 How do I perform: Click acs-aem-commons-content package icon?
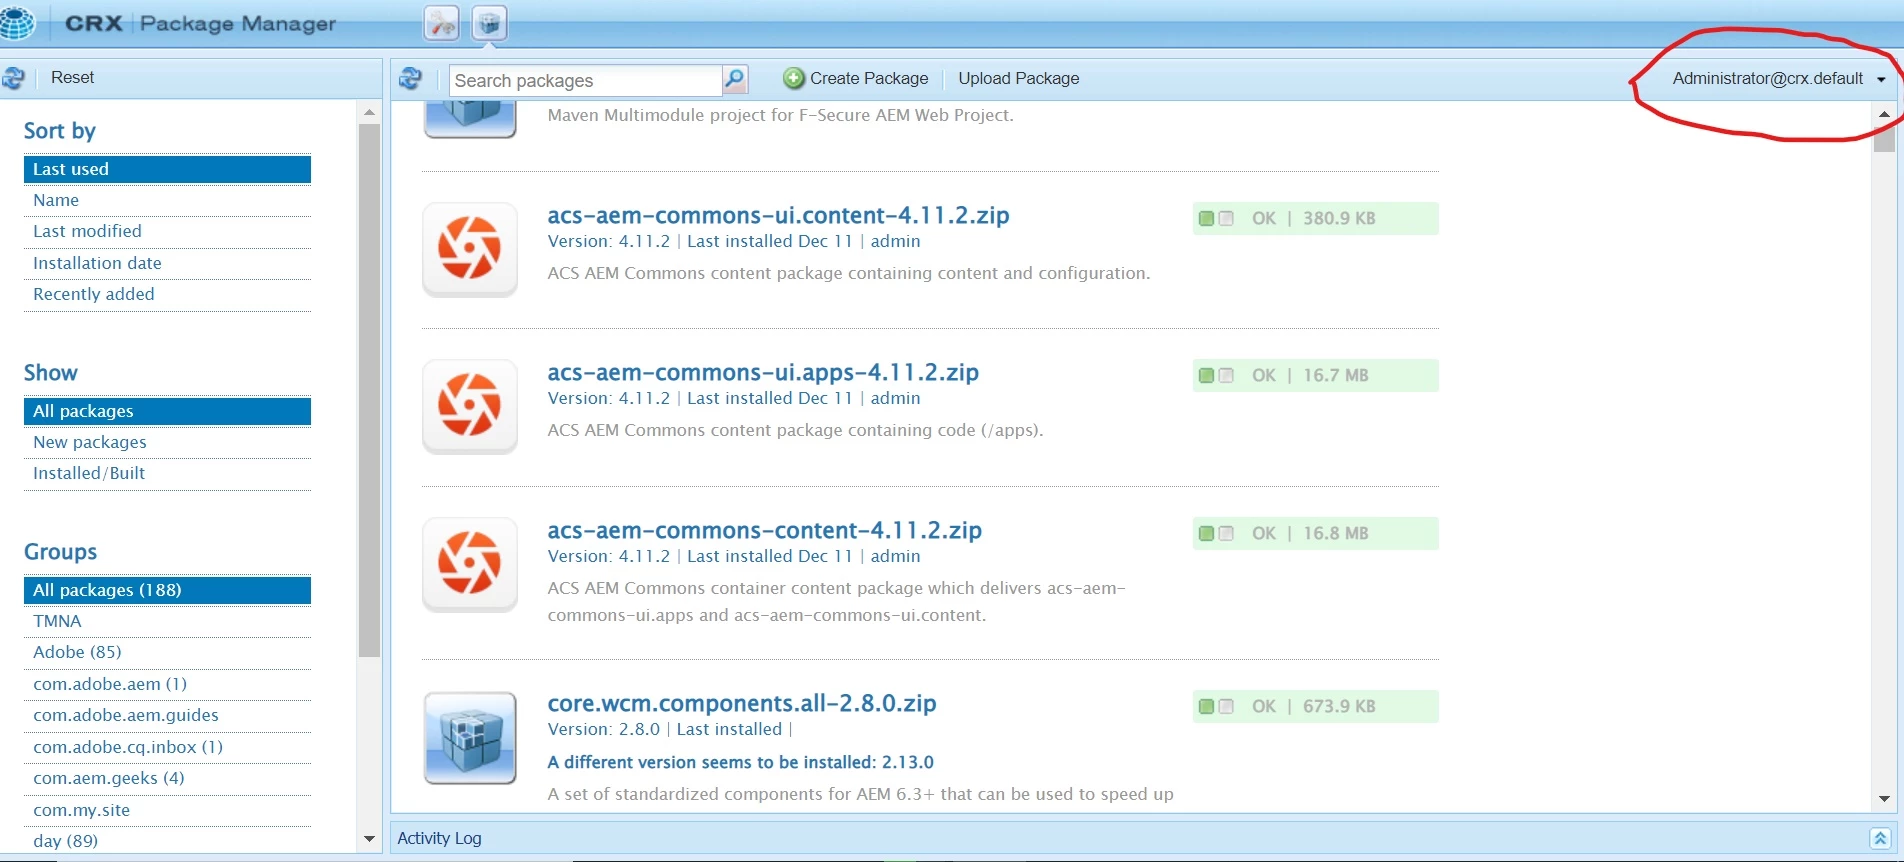tap(470, 564)
